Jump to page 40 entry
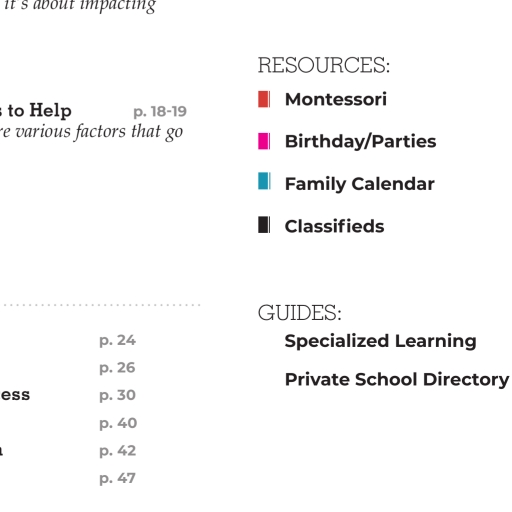 118,424
